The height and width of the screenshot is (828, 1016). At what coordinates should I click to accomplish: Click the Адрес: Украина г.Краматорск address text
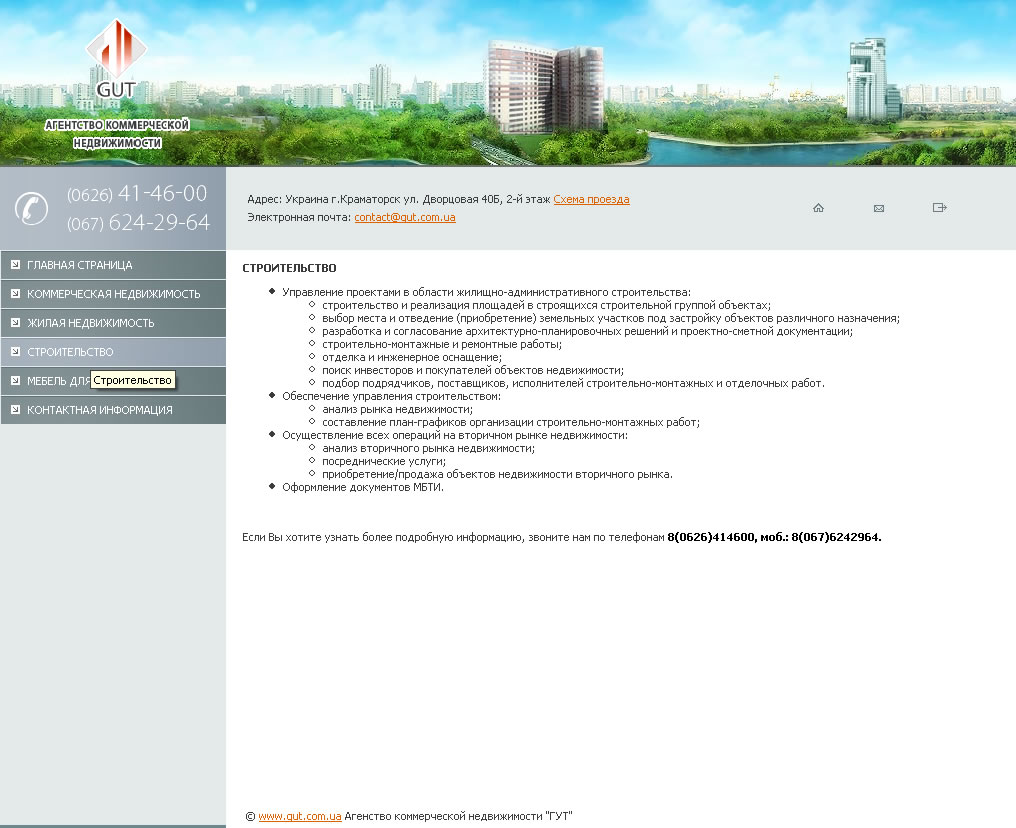(x=398, y=200)
